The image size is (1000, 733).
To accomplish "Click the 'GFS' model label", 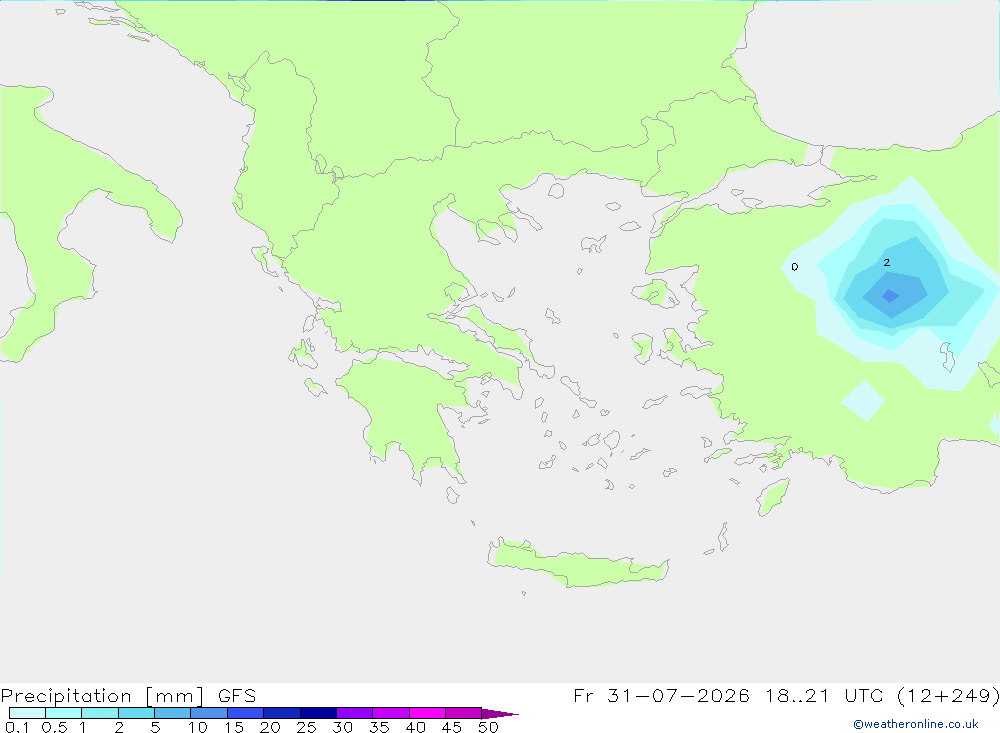I will (x=237, y=696).
